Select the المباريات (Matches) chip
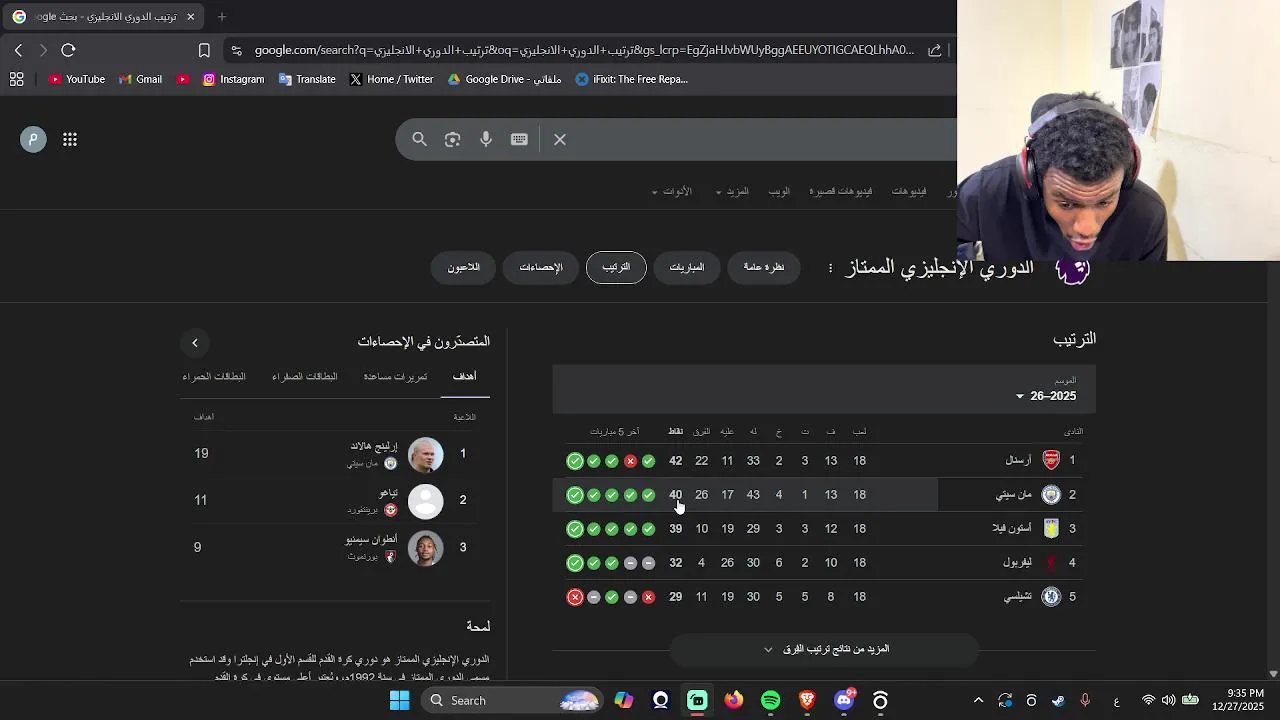 687,267
